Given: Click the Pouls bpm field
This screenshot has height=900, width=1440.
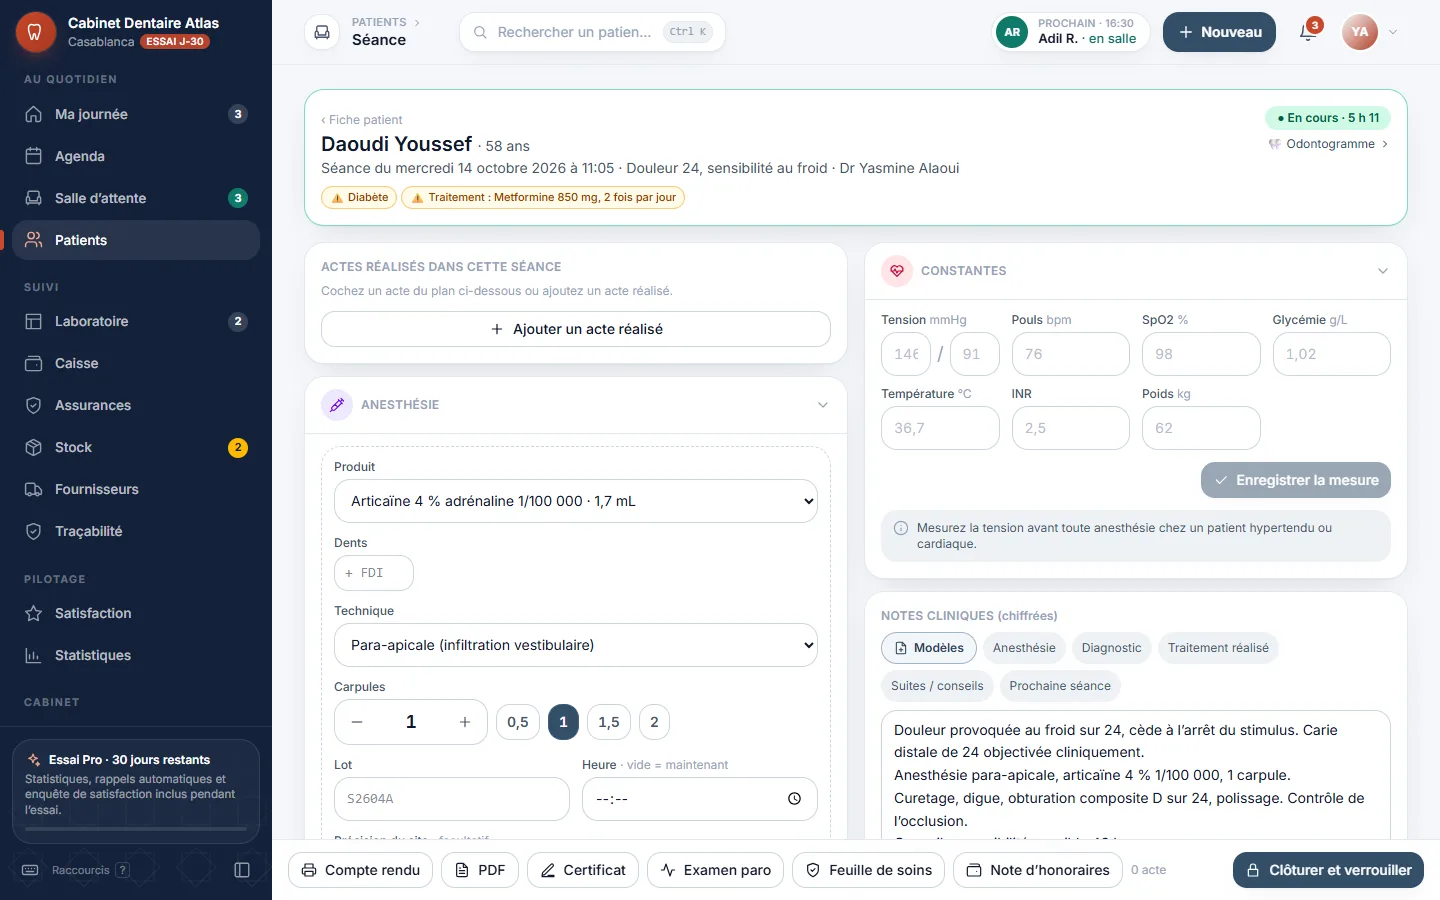Looking at the screenshot, I should click(x=1070, y=354).
